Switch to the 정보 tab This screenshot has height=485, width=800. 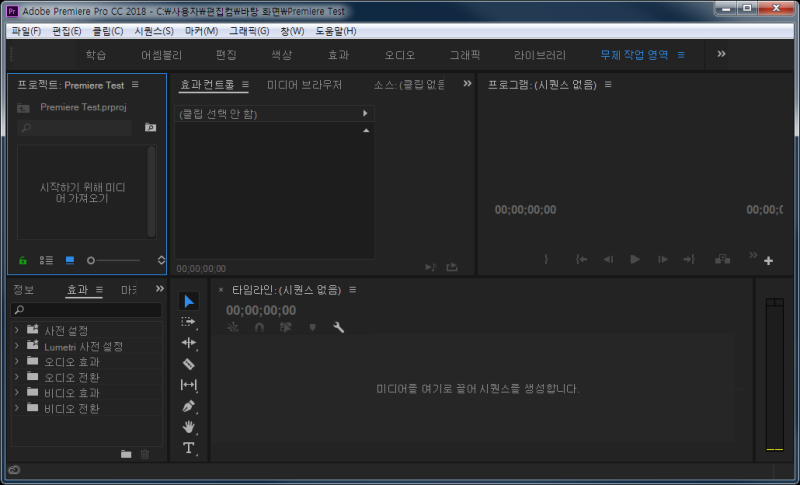pos(23,290)
